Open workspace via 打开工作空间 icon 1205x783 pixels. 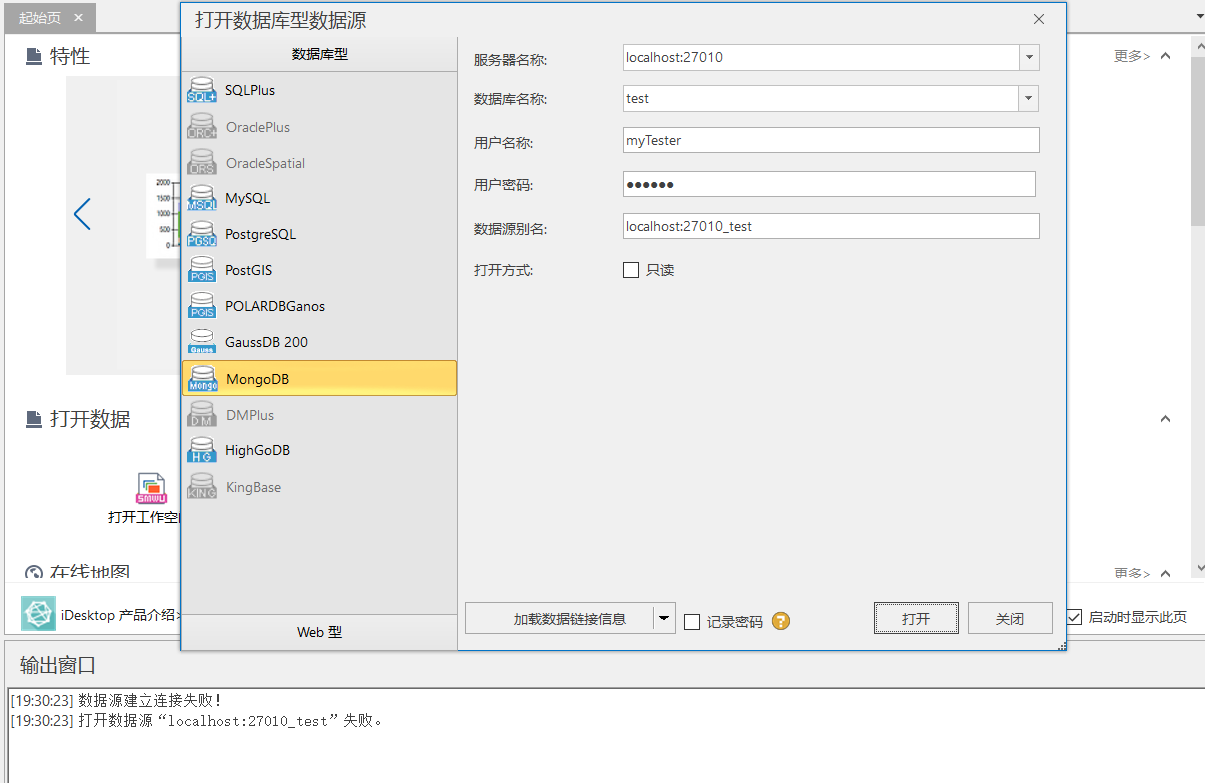(x=151, y=489)
